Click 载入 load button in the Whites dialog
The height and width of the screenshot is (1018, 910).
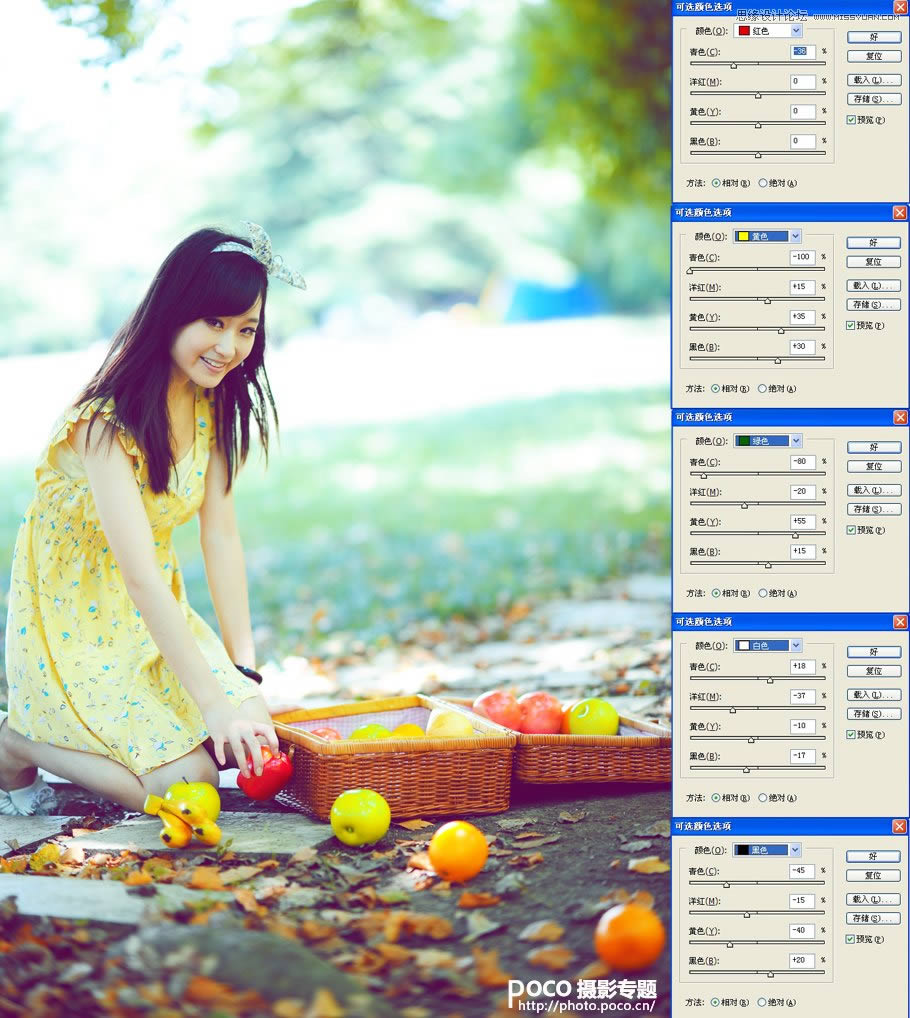tap(873, 695)
